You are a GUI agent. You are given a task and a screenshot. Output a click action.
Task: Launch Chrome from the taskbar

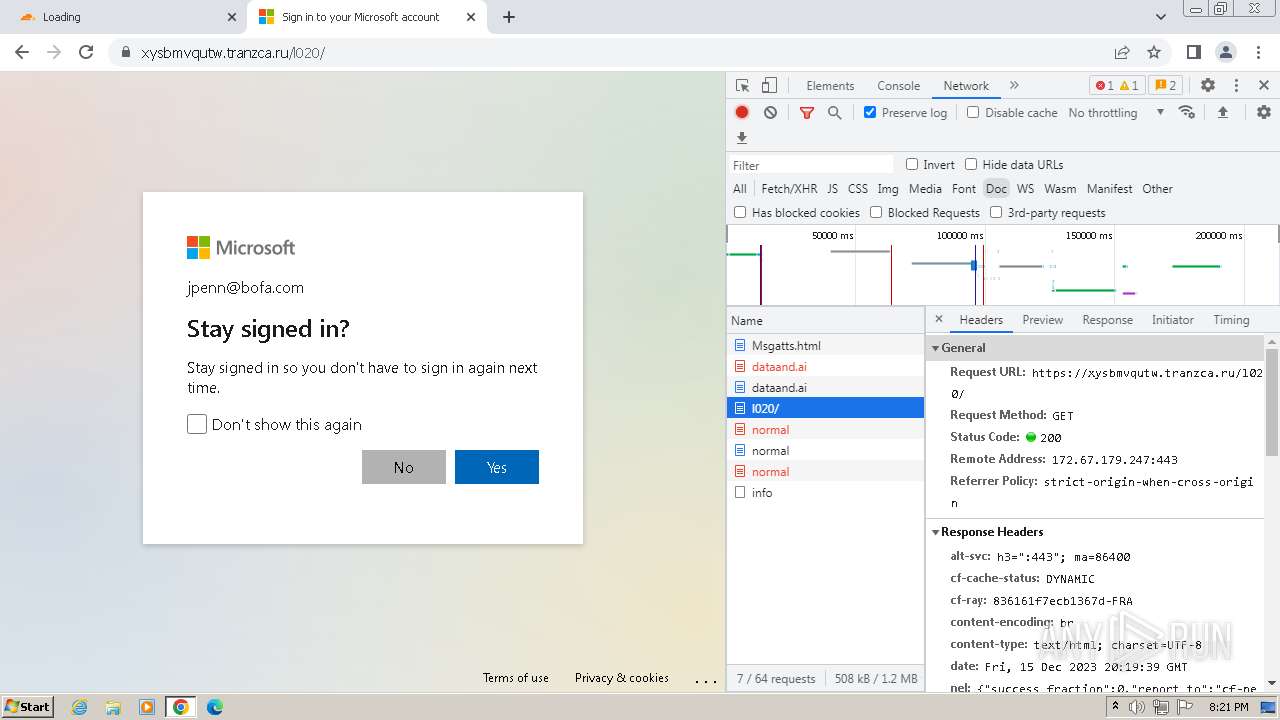[x=181, y=707]
